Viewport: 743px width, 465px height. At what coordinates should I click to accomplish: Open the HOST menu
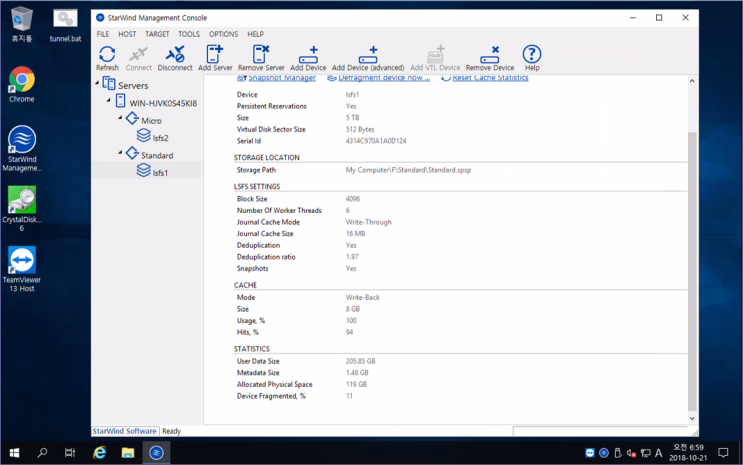pos(127,34)
